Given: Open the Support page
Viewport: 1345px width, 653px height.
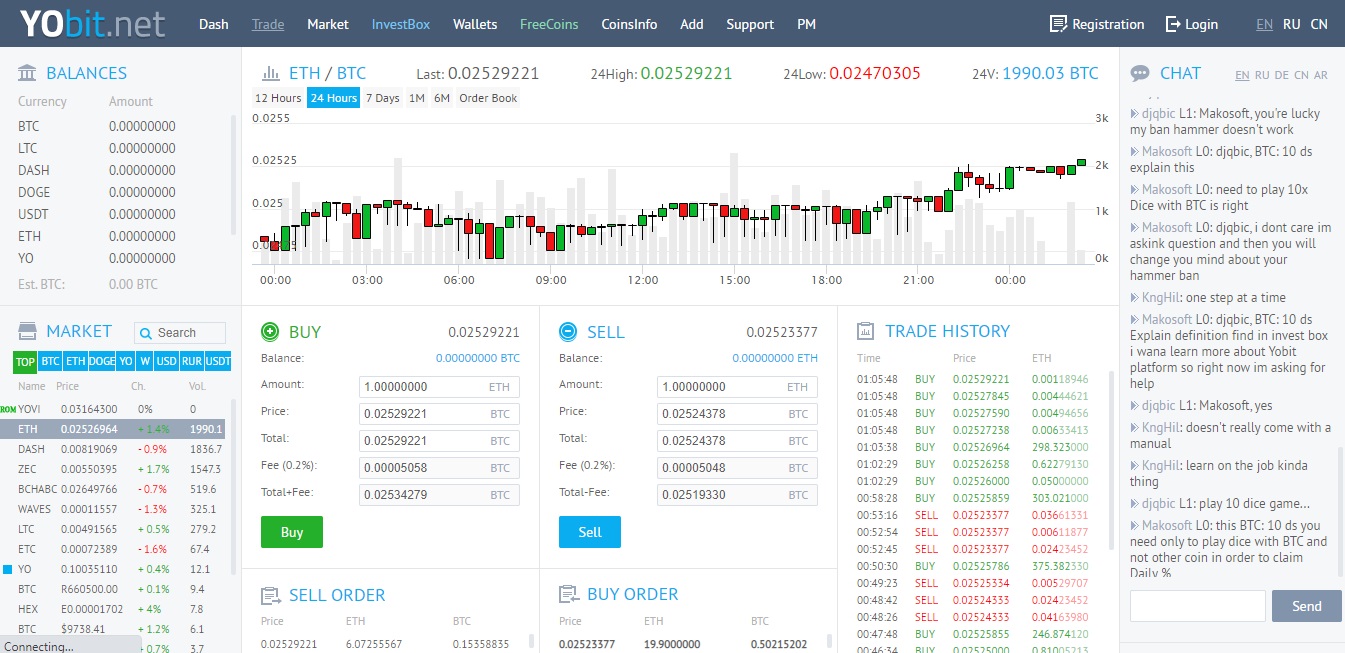Looking at the screenshot, I should pos(750,24).
